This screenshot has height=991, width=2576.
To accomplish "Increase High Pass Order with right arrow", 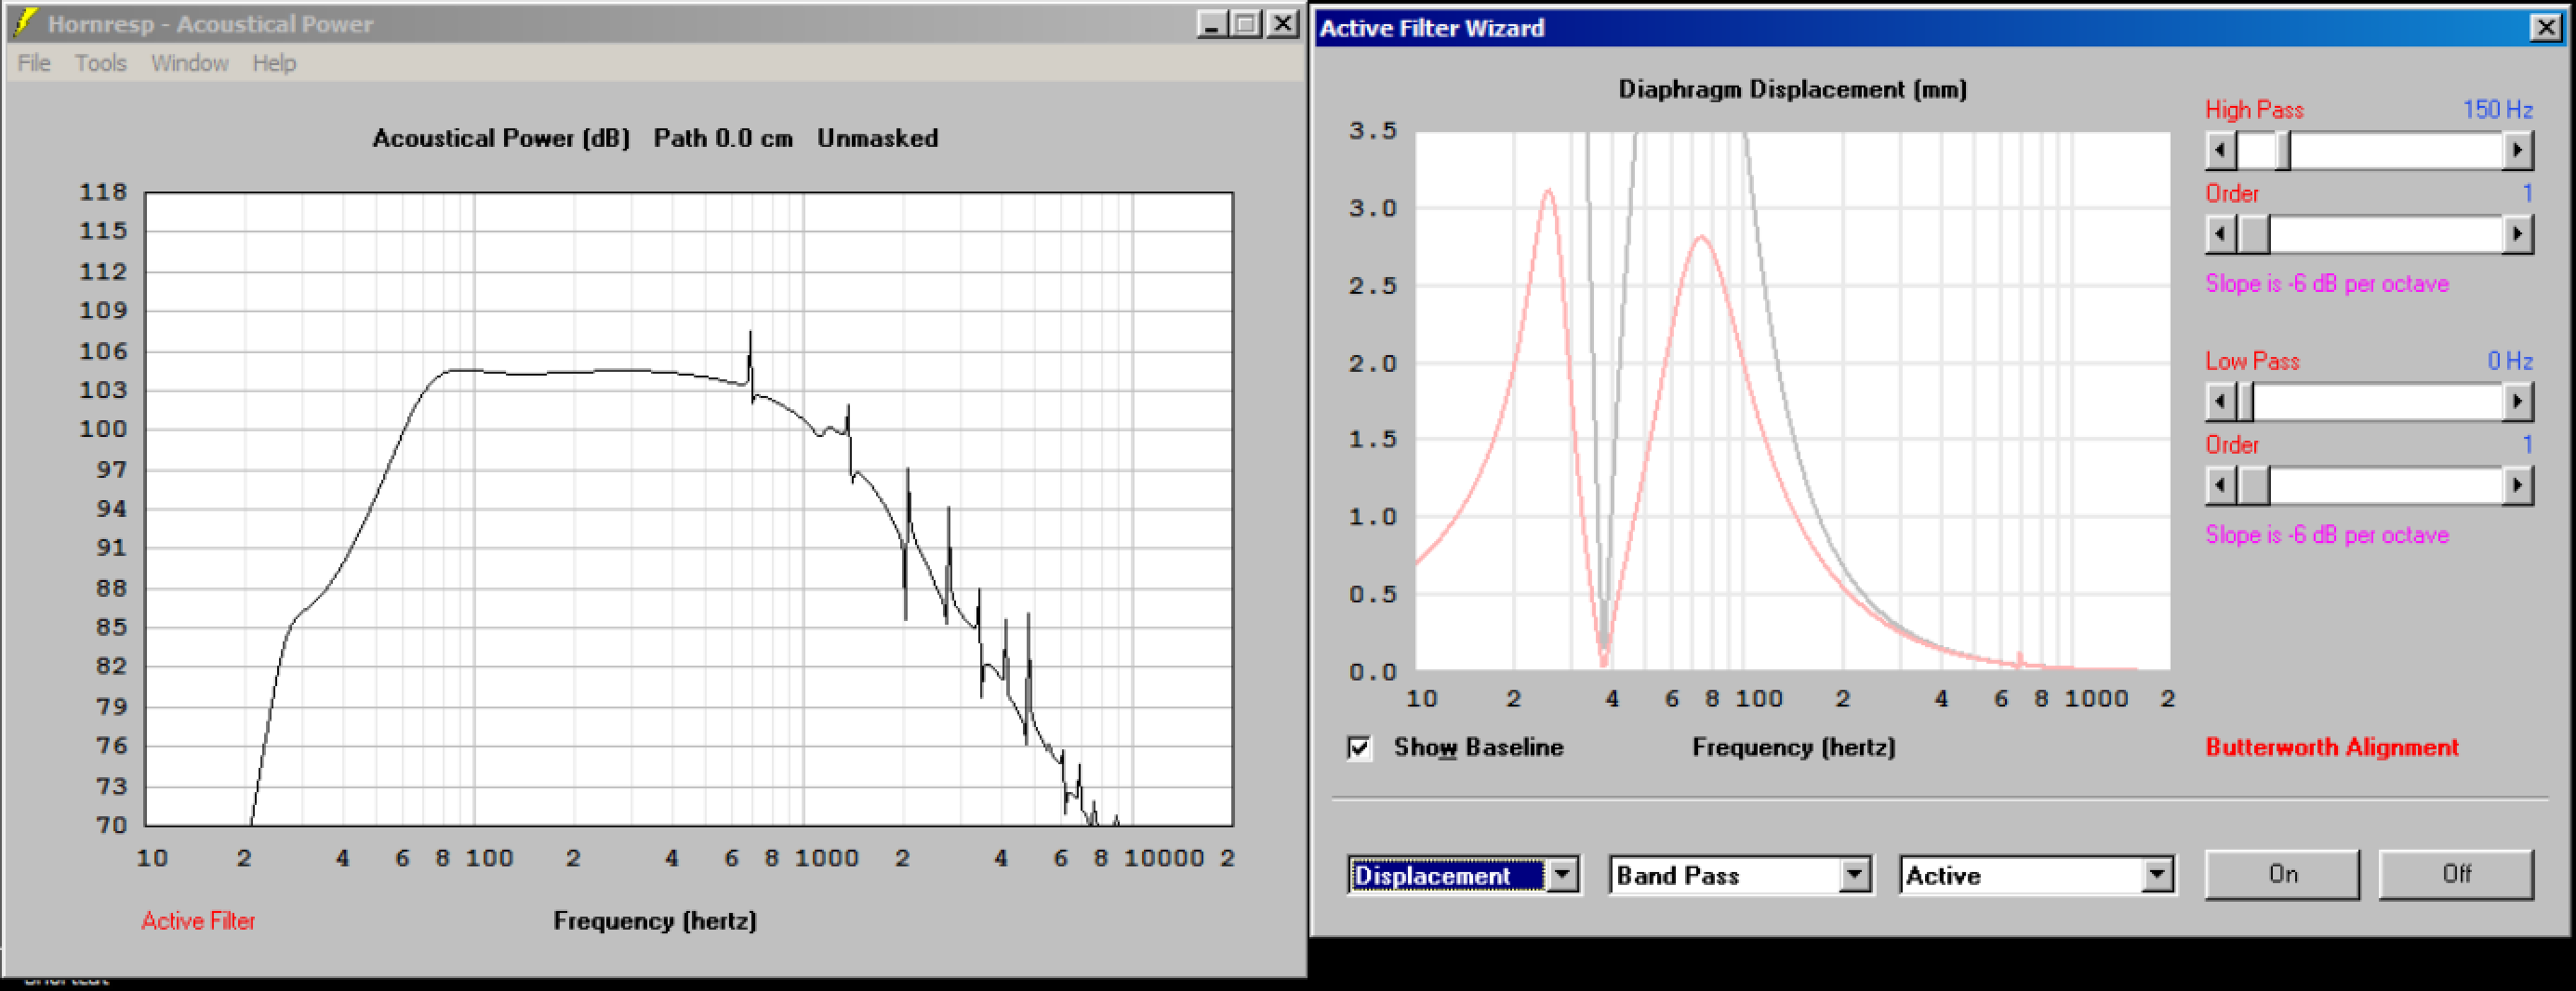I will point(2518,235).
